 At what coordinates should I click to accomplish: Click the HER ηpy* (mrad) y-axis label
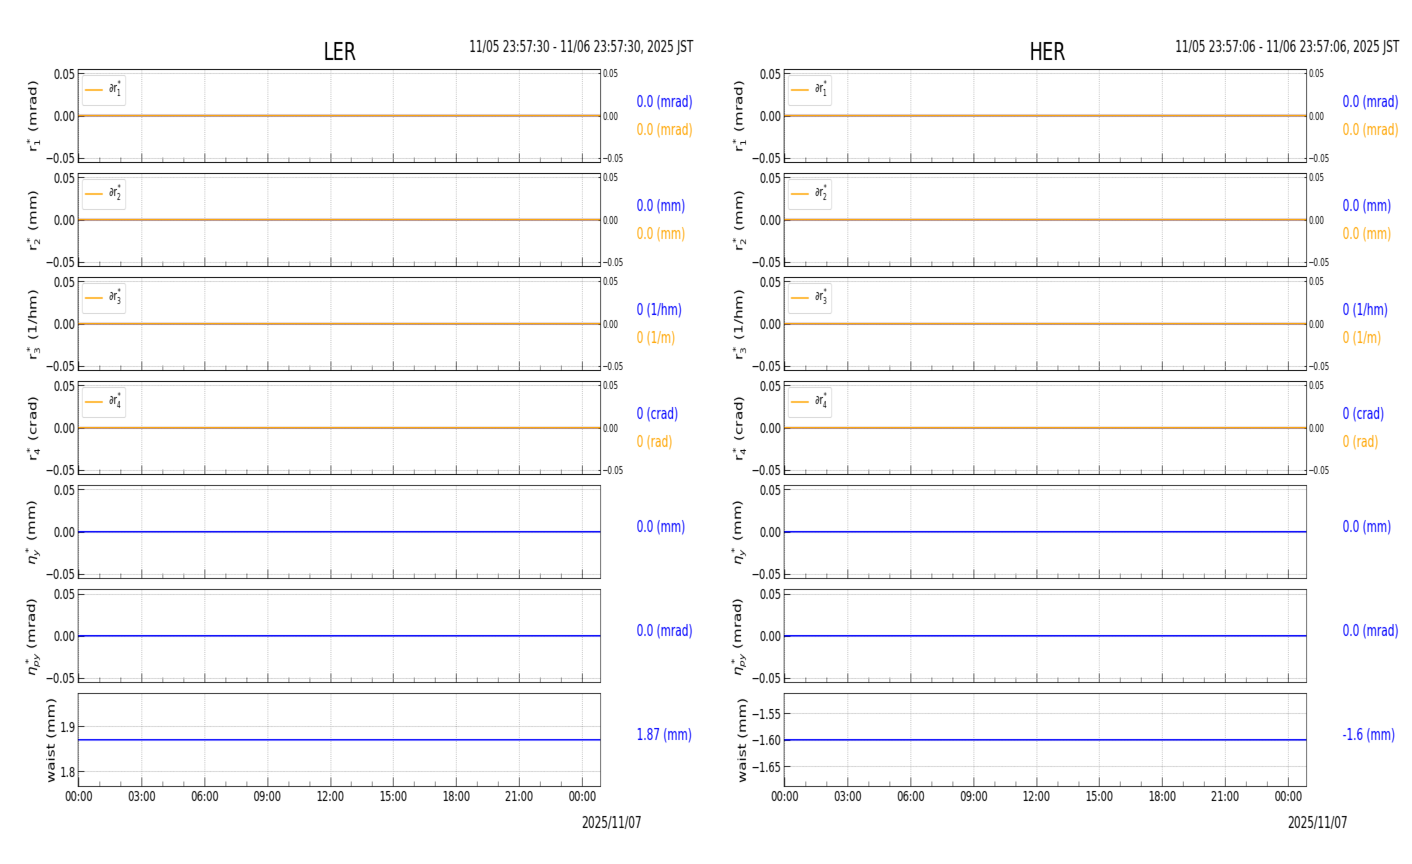pos(739,636)
